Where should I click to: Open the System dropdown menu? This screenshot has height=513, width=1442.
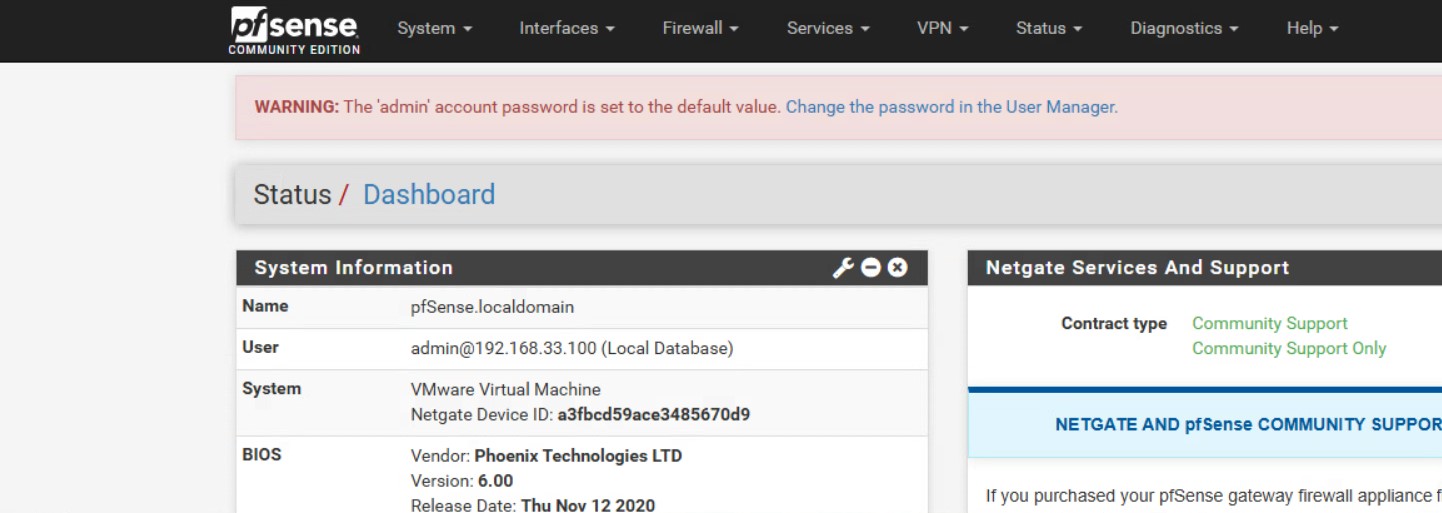434,28
